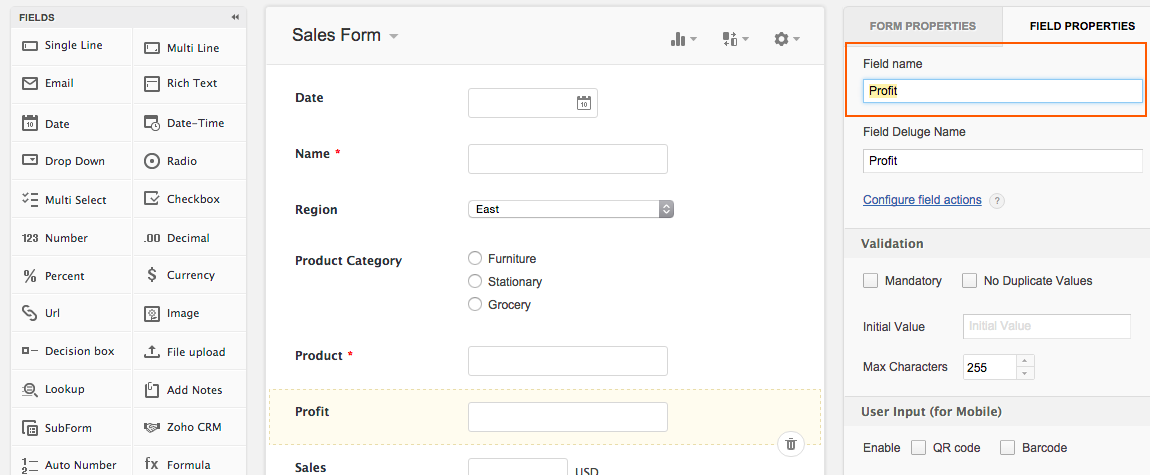Open the calendar picker in Date field
Screen dimensions: 1150x475
coord(584,103)
